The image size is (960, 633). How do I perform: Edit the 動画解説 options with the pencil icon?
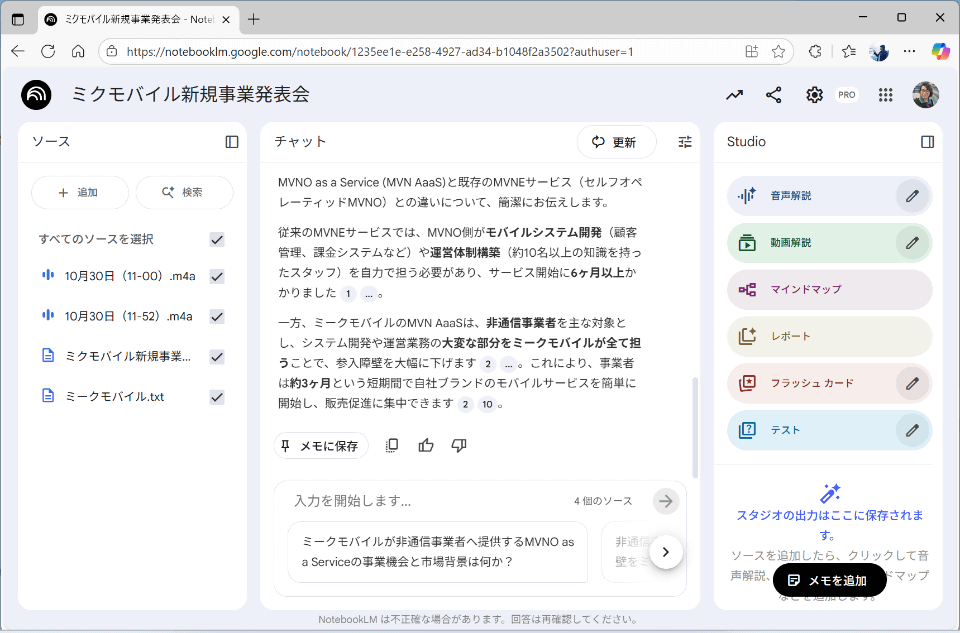click(912, 243)
